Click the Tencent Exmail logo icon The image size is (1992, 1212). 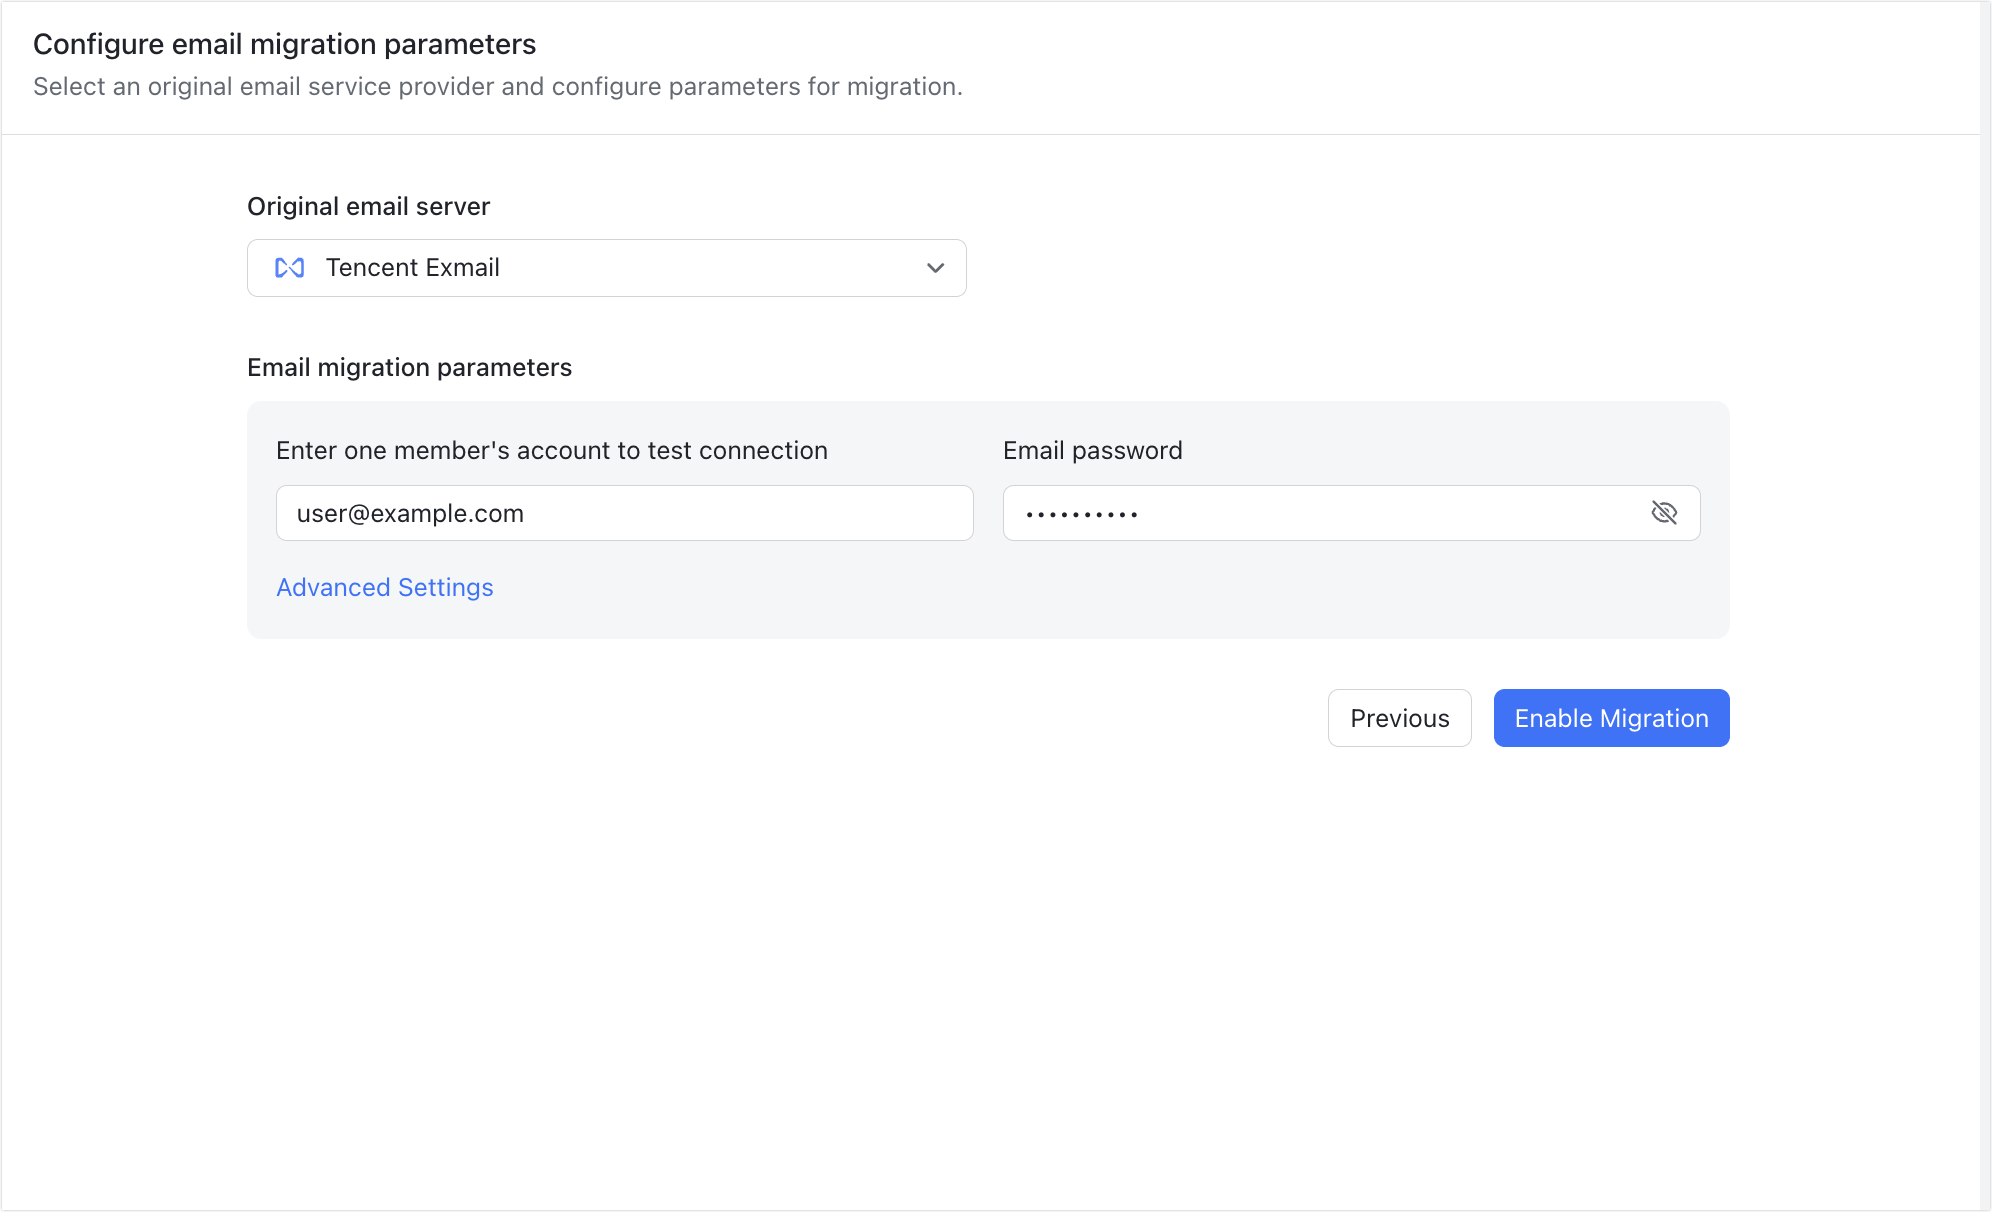[x=289, y=268]
